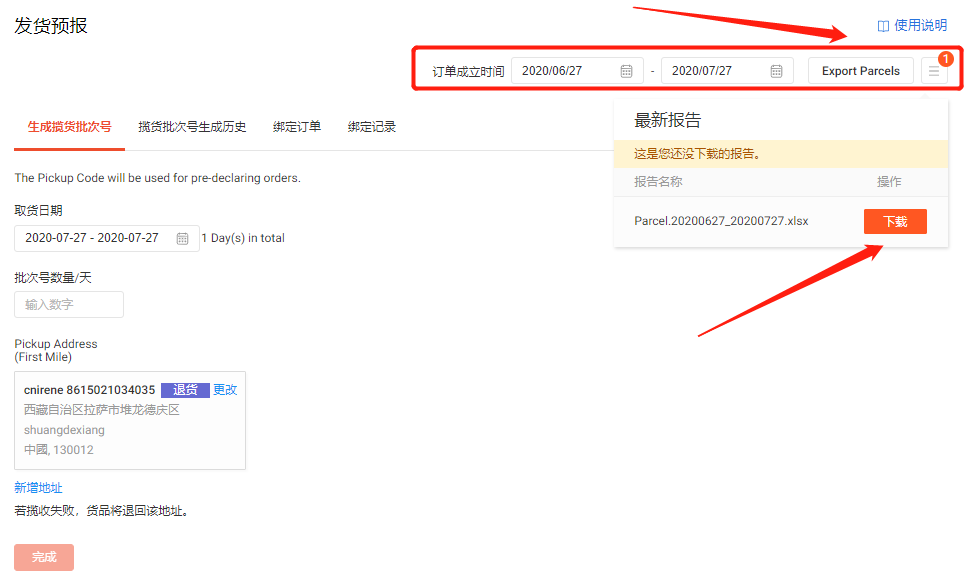Screen dimensions: 965x581
Task: Click the 若揽收失败 return notice text
Action: click(x=102, y=511)
